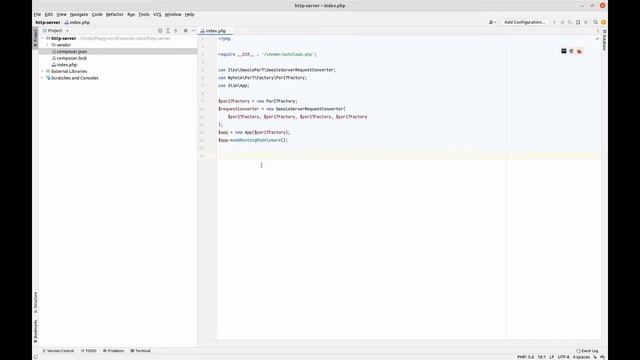This screenshot has width=640, height=360.
Task: Click the orange IDE updates icon
Action: (x=603, y=22)
